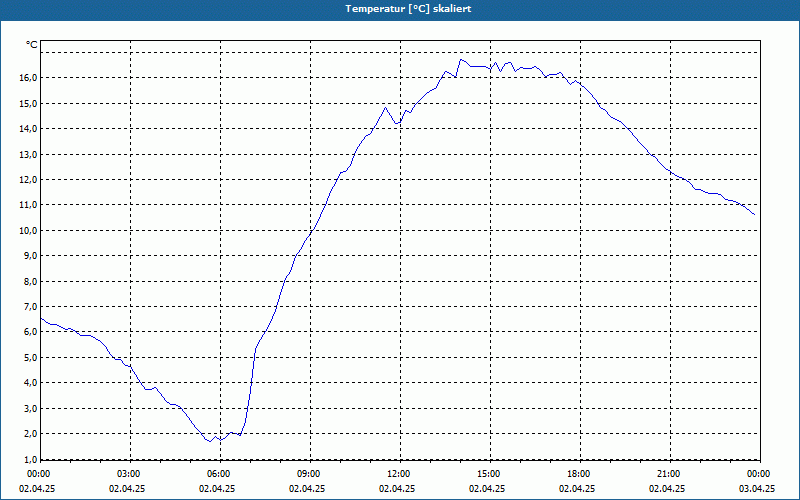Click the 12,0 y-axis label
This screenshot has height=500, width=800.
point(28,180)
